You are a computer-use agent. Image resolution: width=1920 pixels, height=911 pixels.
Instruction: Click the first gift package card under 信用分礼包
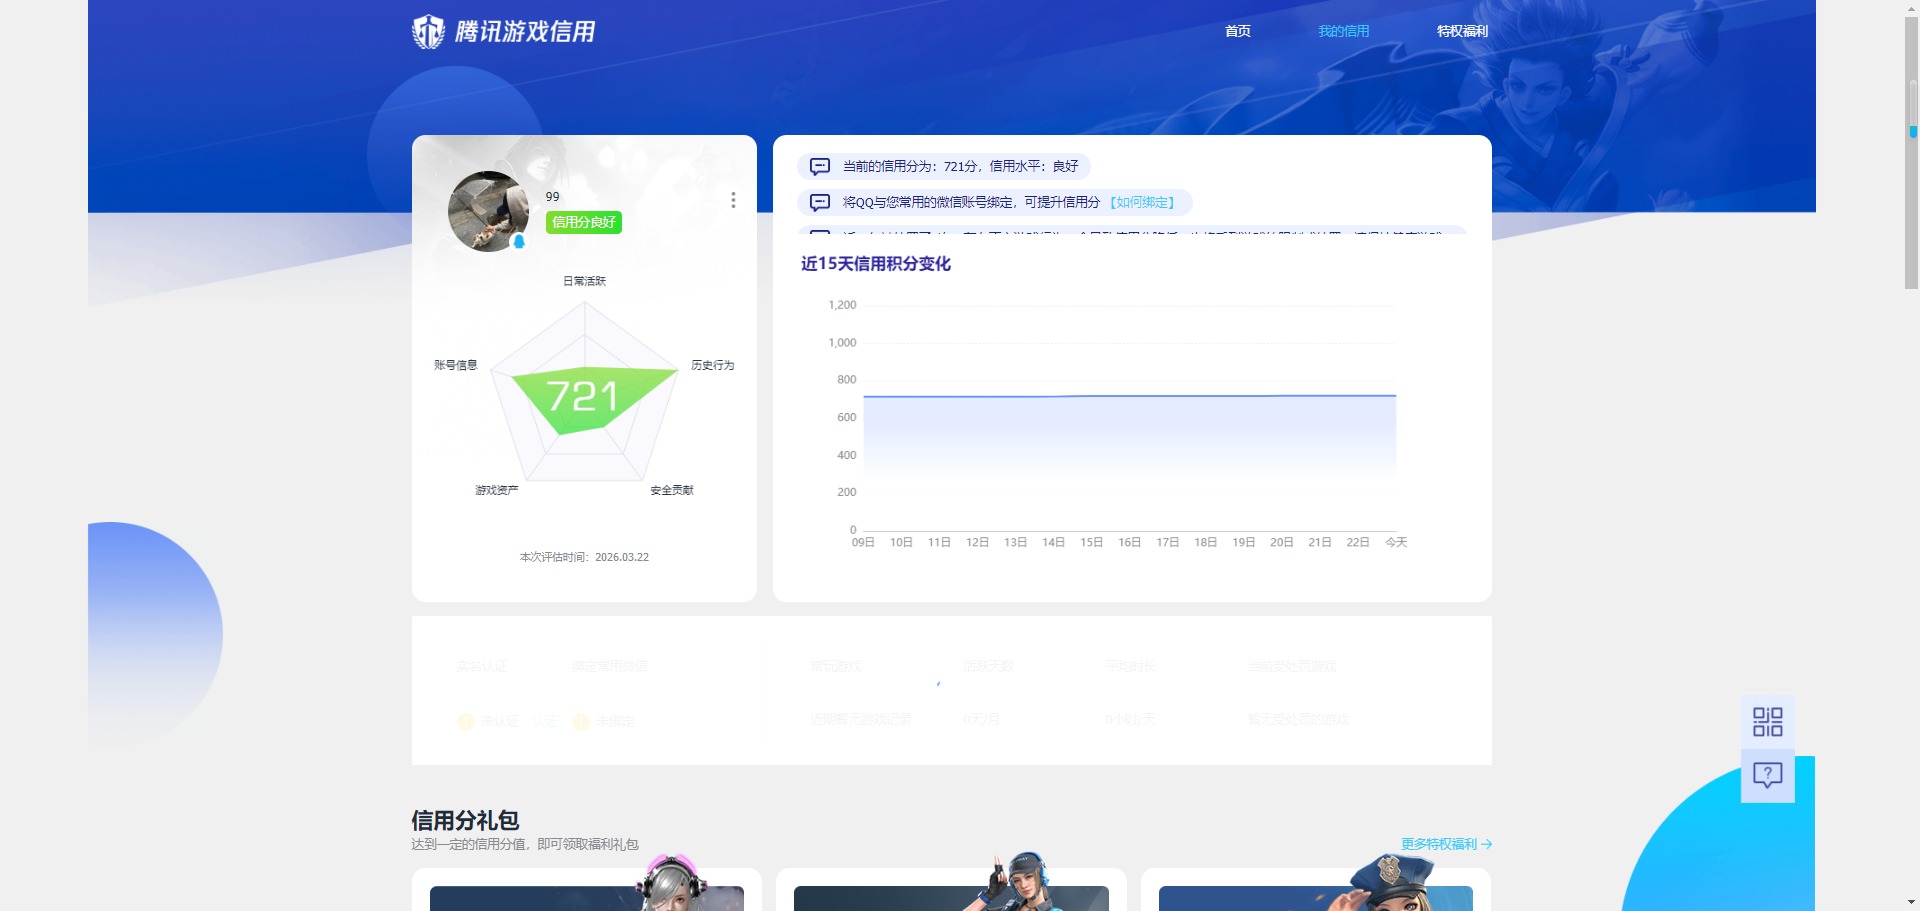click(x=585, y=890)
